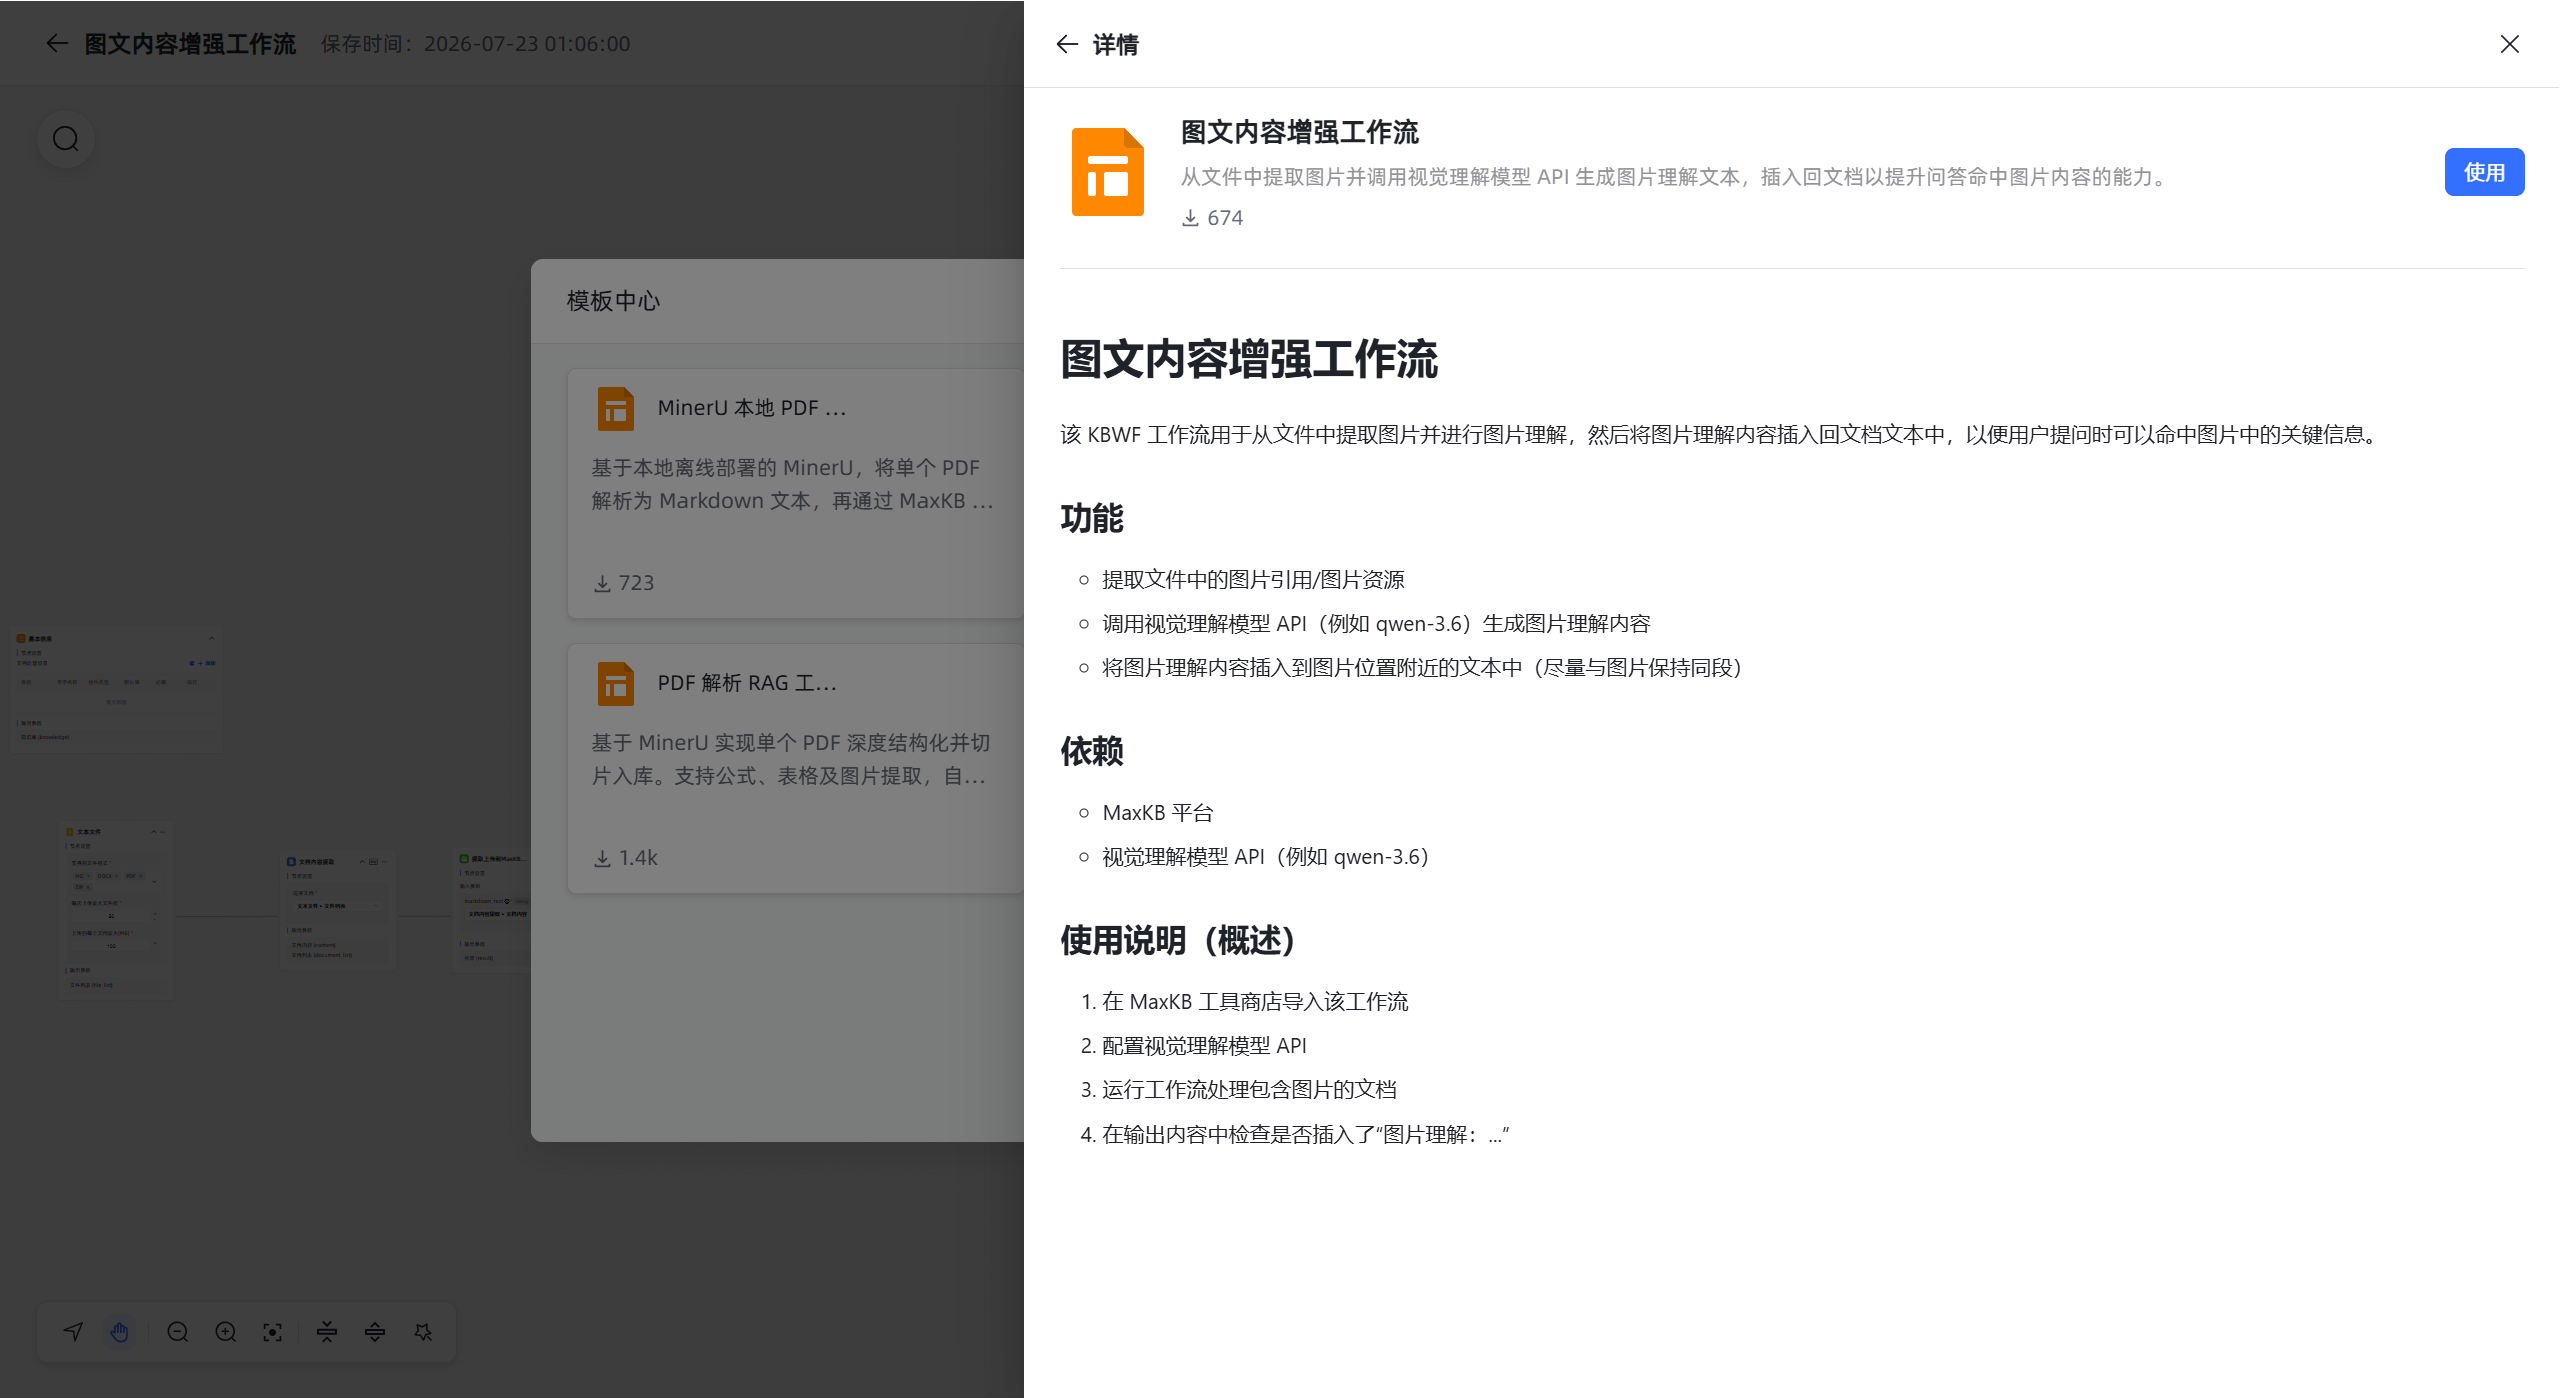Open the PDF 解析 RAG 工… template card
The height and width of the screenshot is (1398, 2559).
coord(796,769)
